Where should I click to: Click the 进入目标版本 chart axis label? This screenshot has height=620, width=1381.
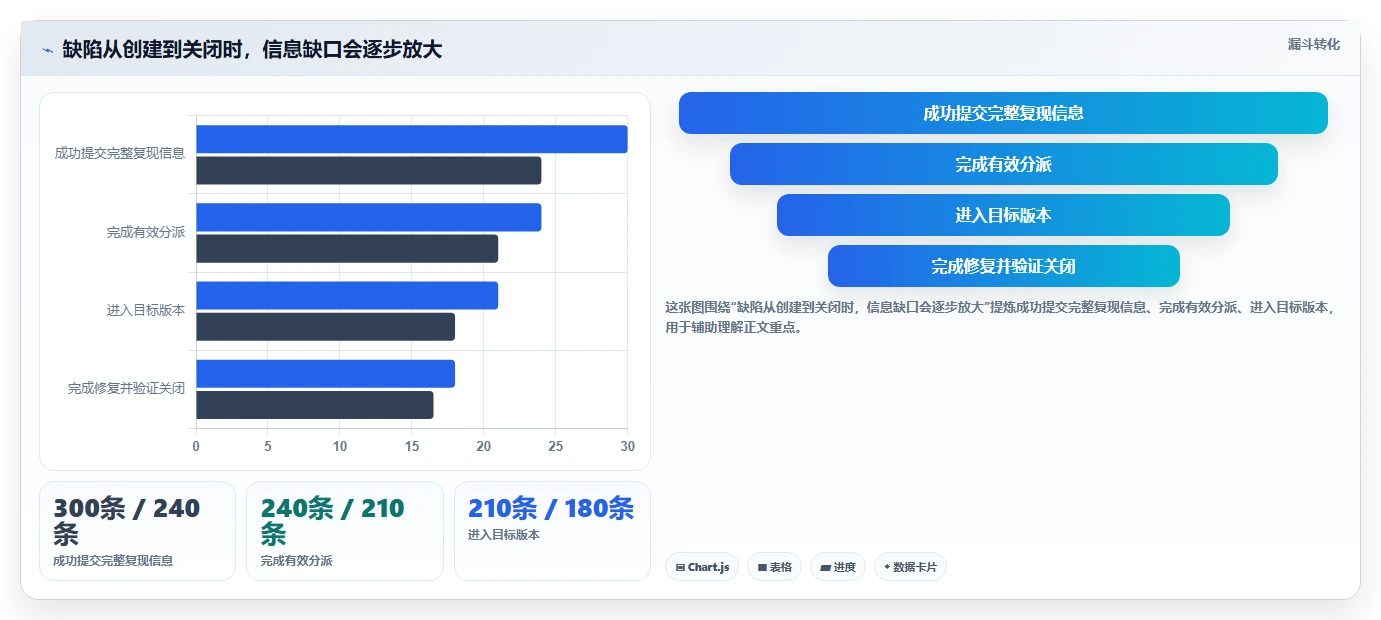click(146, 310)
